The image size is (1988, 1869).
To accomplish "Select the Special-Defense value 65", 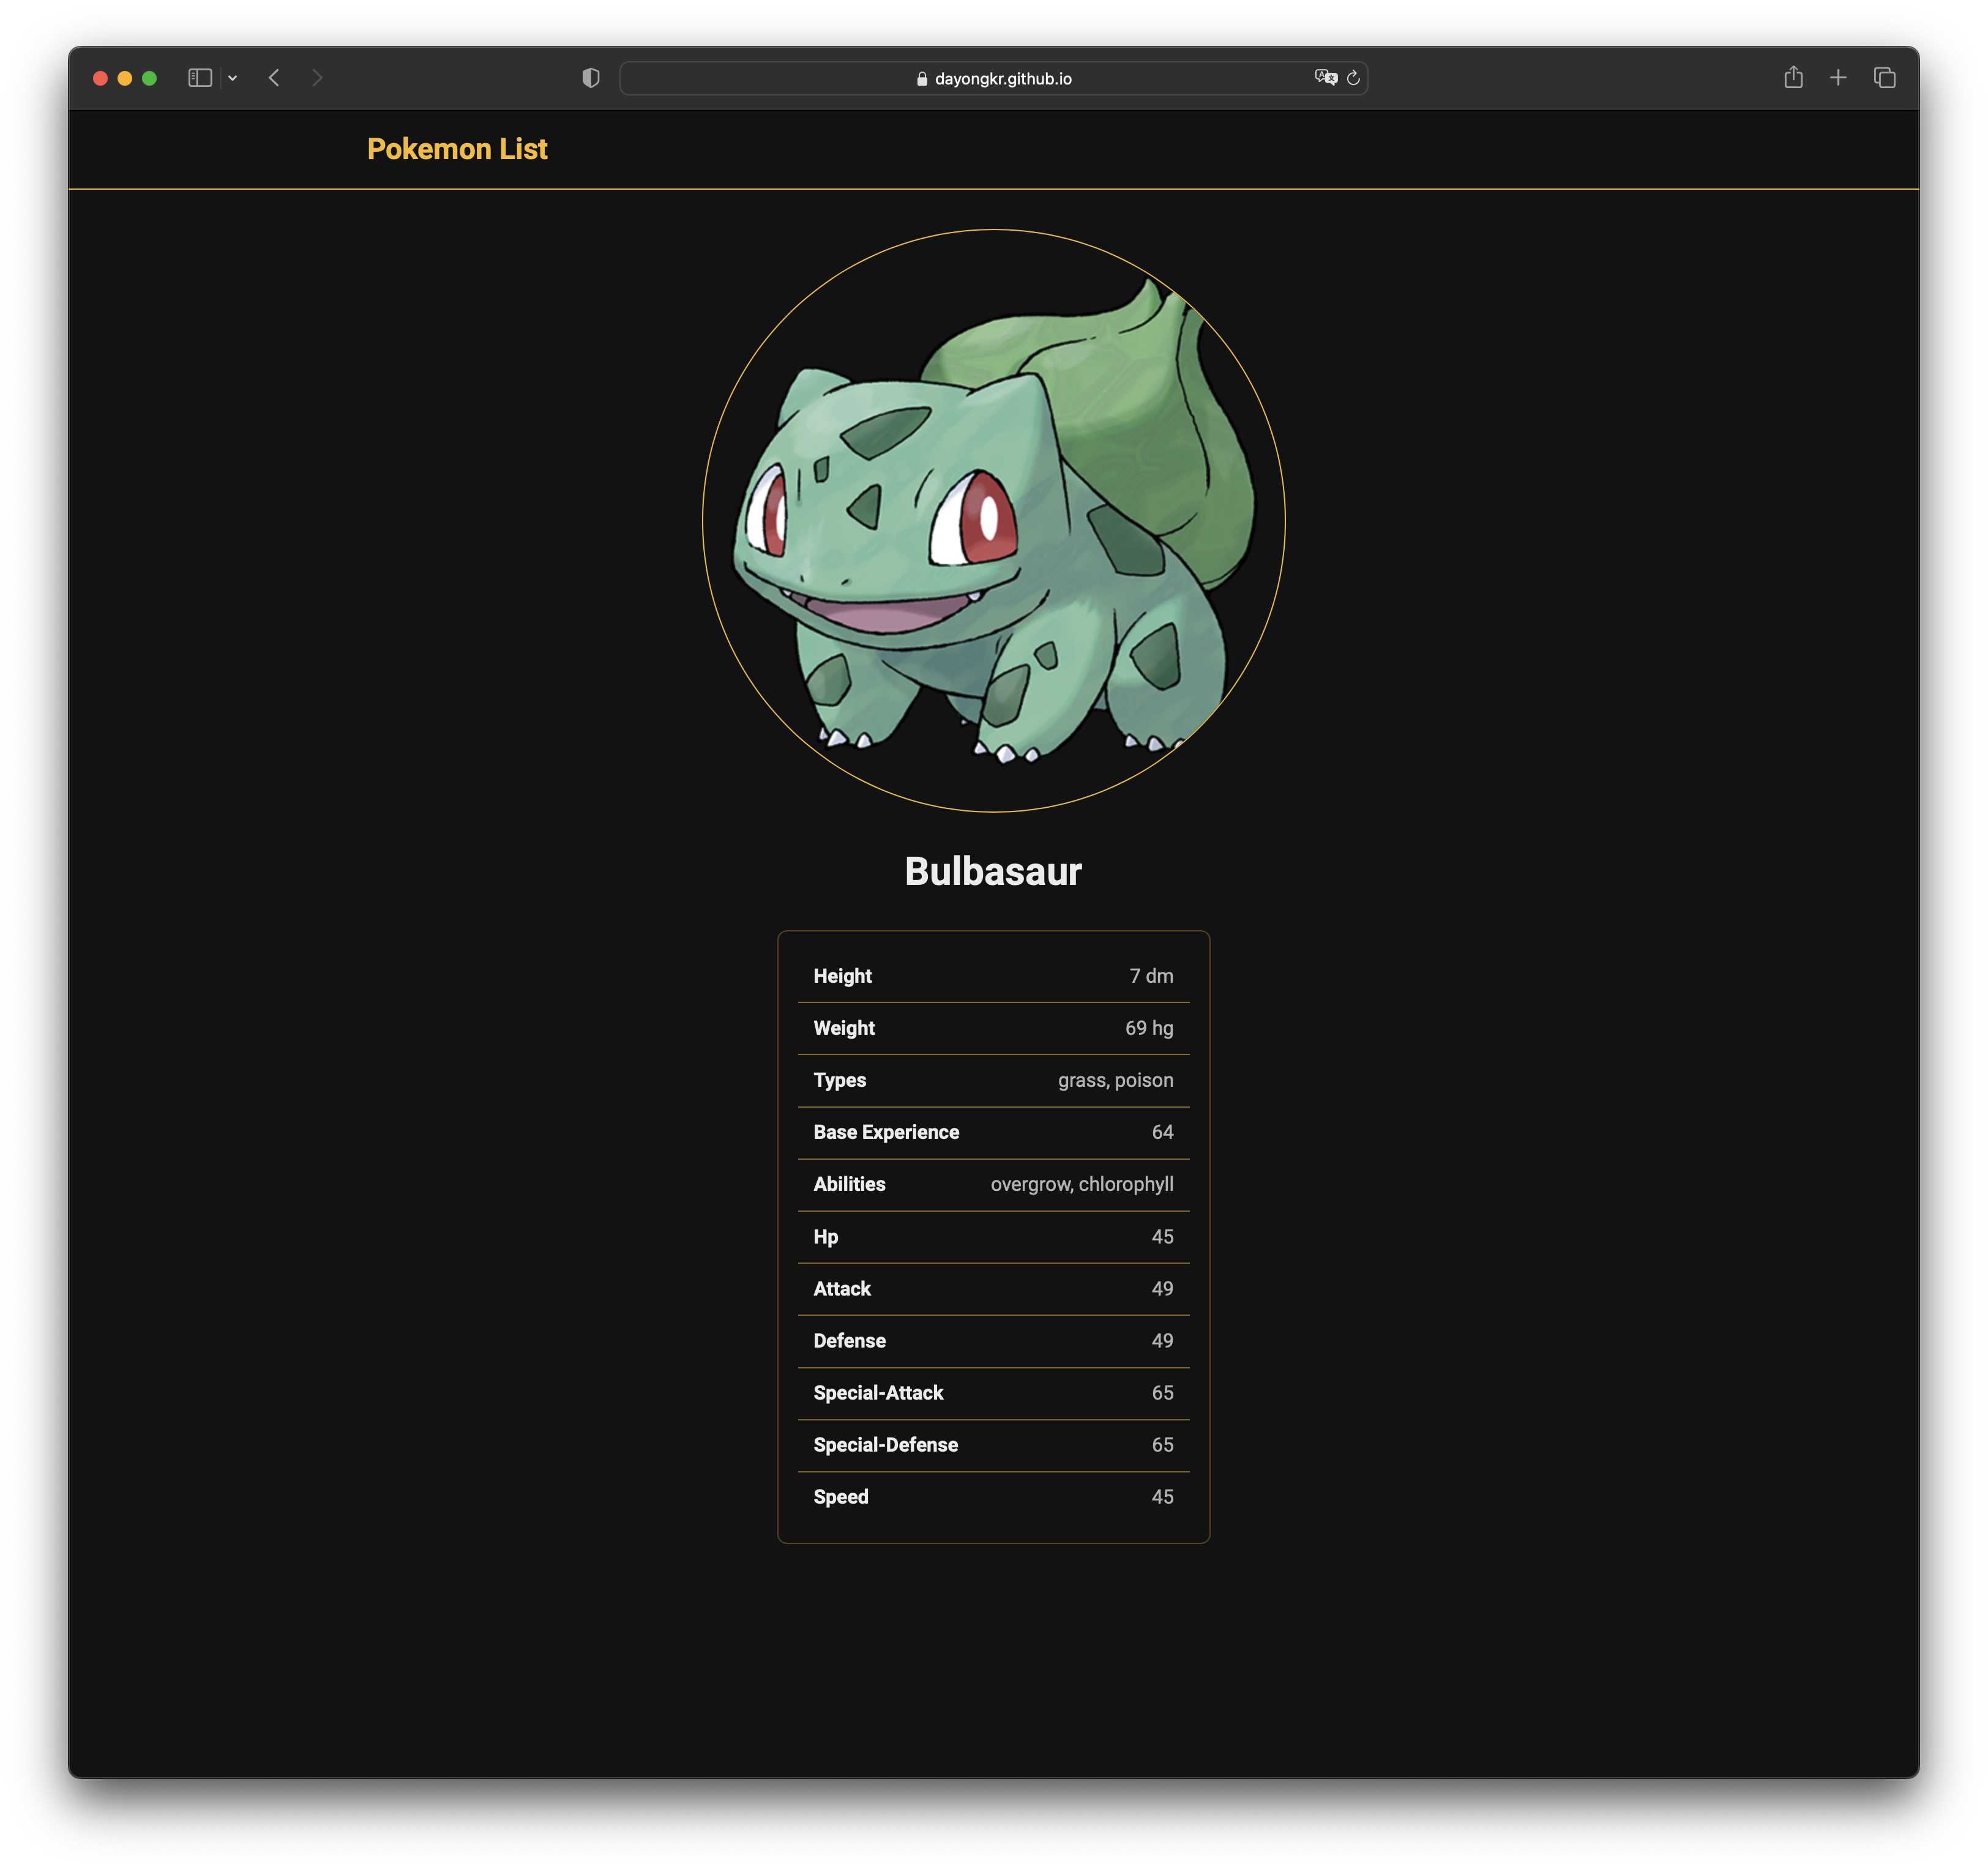I will [1162, 1445].
